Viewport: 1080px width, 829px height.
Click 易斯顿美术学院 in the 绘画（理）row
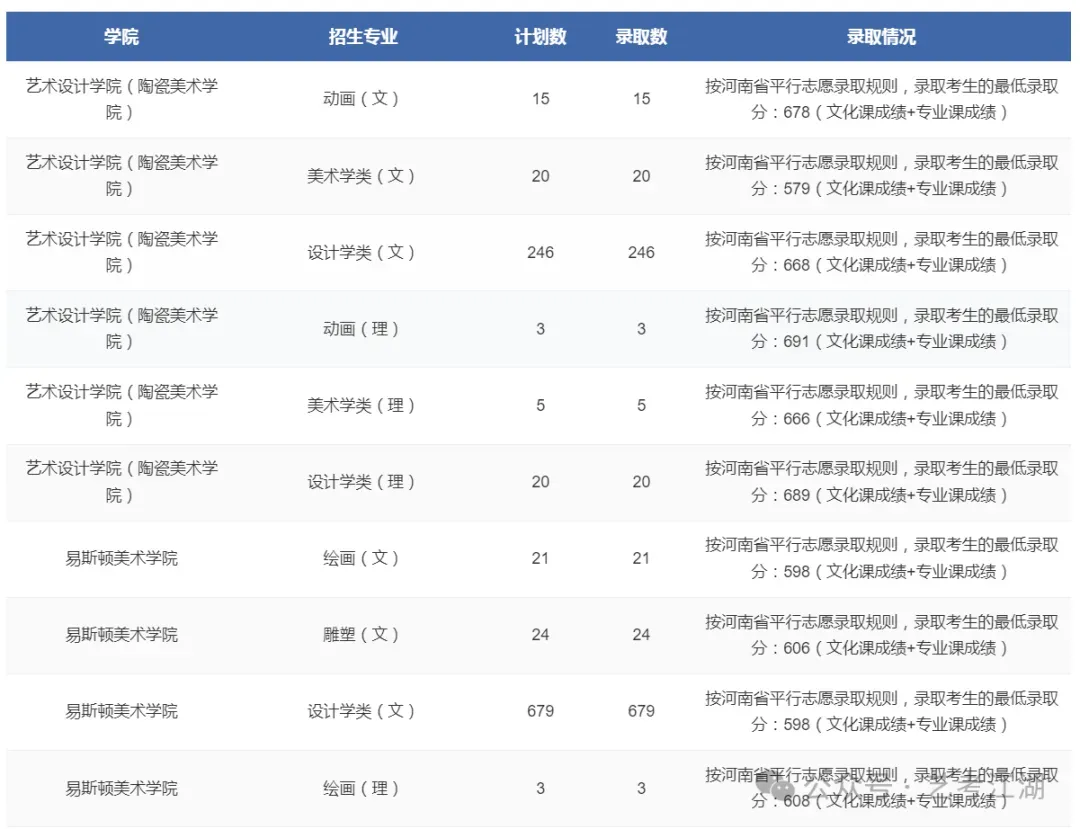pyautogui.click(x=121, y=788)
